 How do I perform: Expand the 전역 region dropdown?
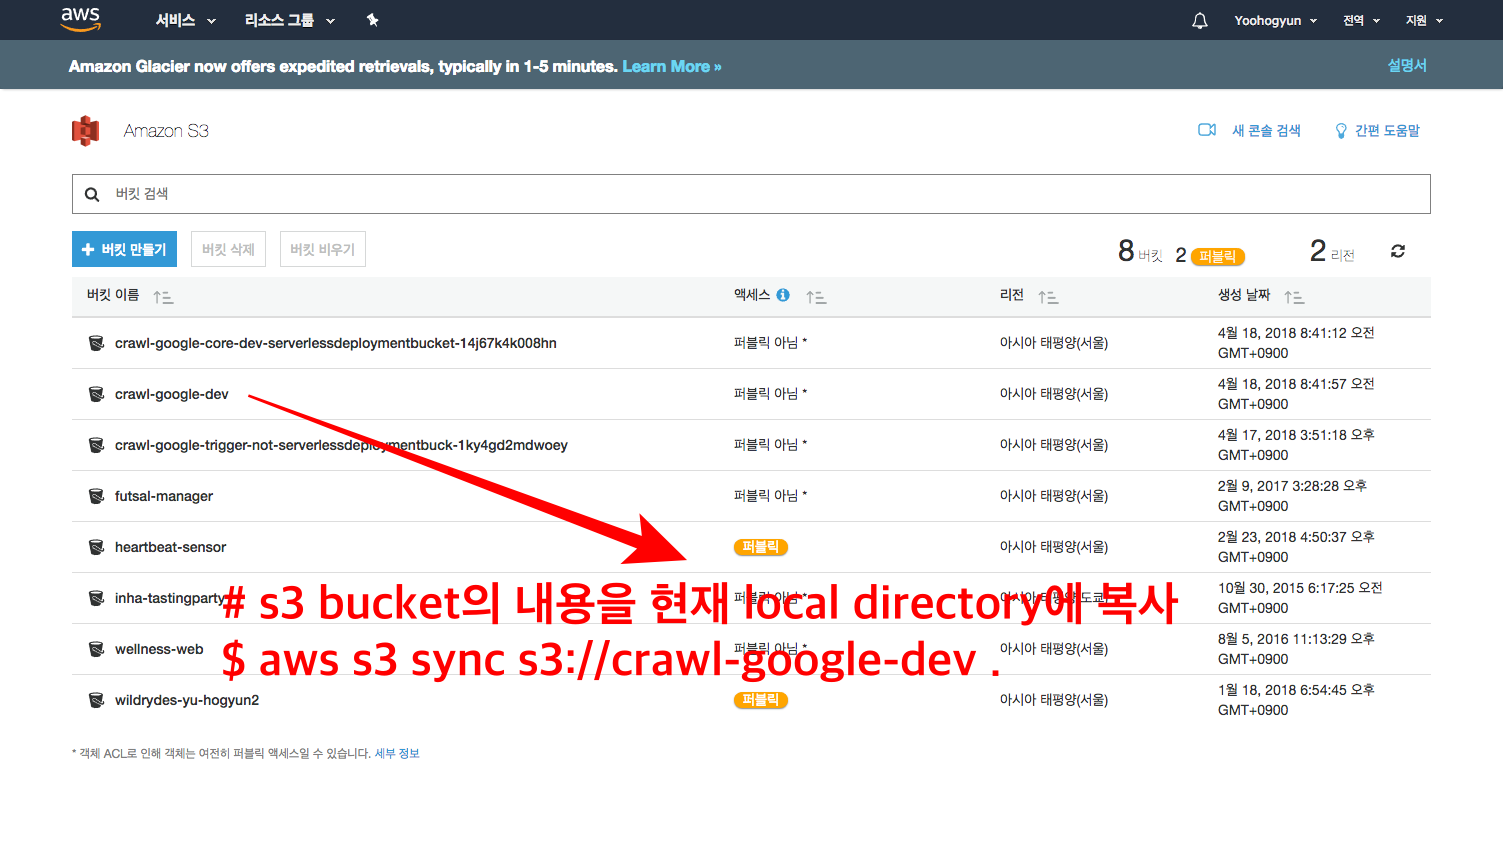click(x=1361, y=20)
